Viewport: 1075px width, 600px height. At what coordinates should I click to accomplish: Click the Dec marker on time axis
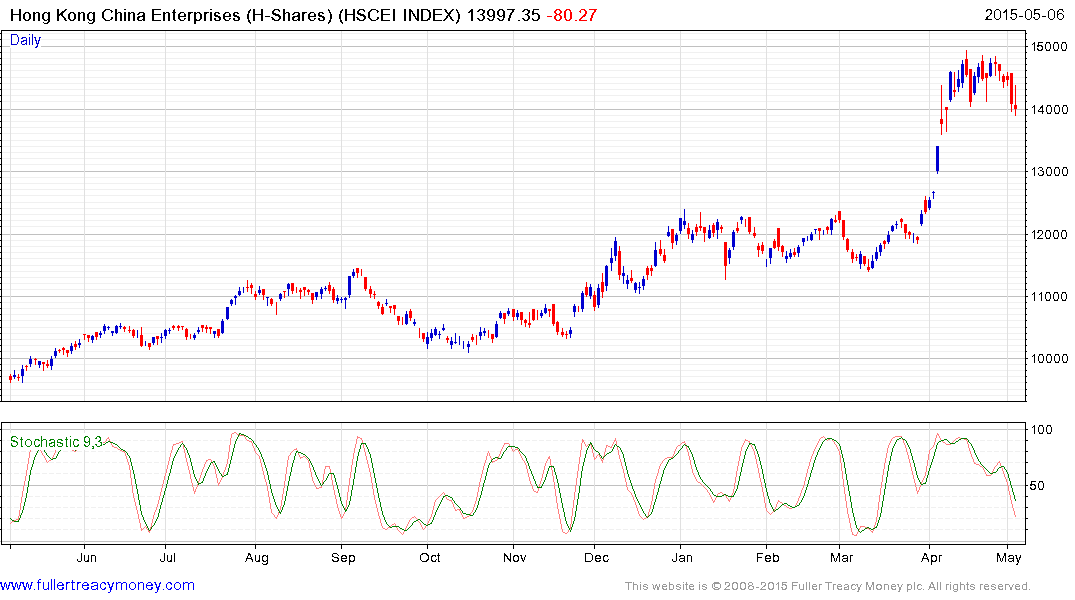pyautogui.click(x=597, y=558)
